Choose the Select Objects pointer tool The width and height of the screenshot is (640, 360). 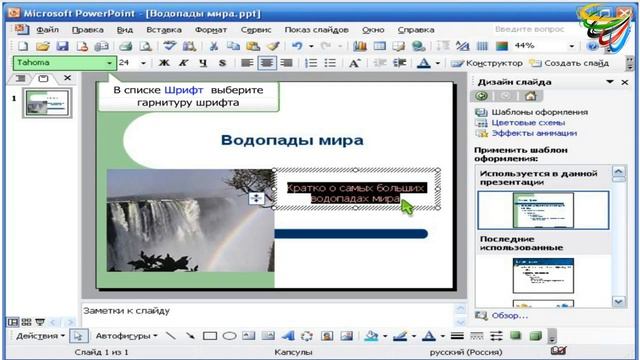pyautogui.click(x=78, y=336)
